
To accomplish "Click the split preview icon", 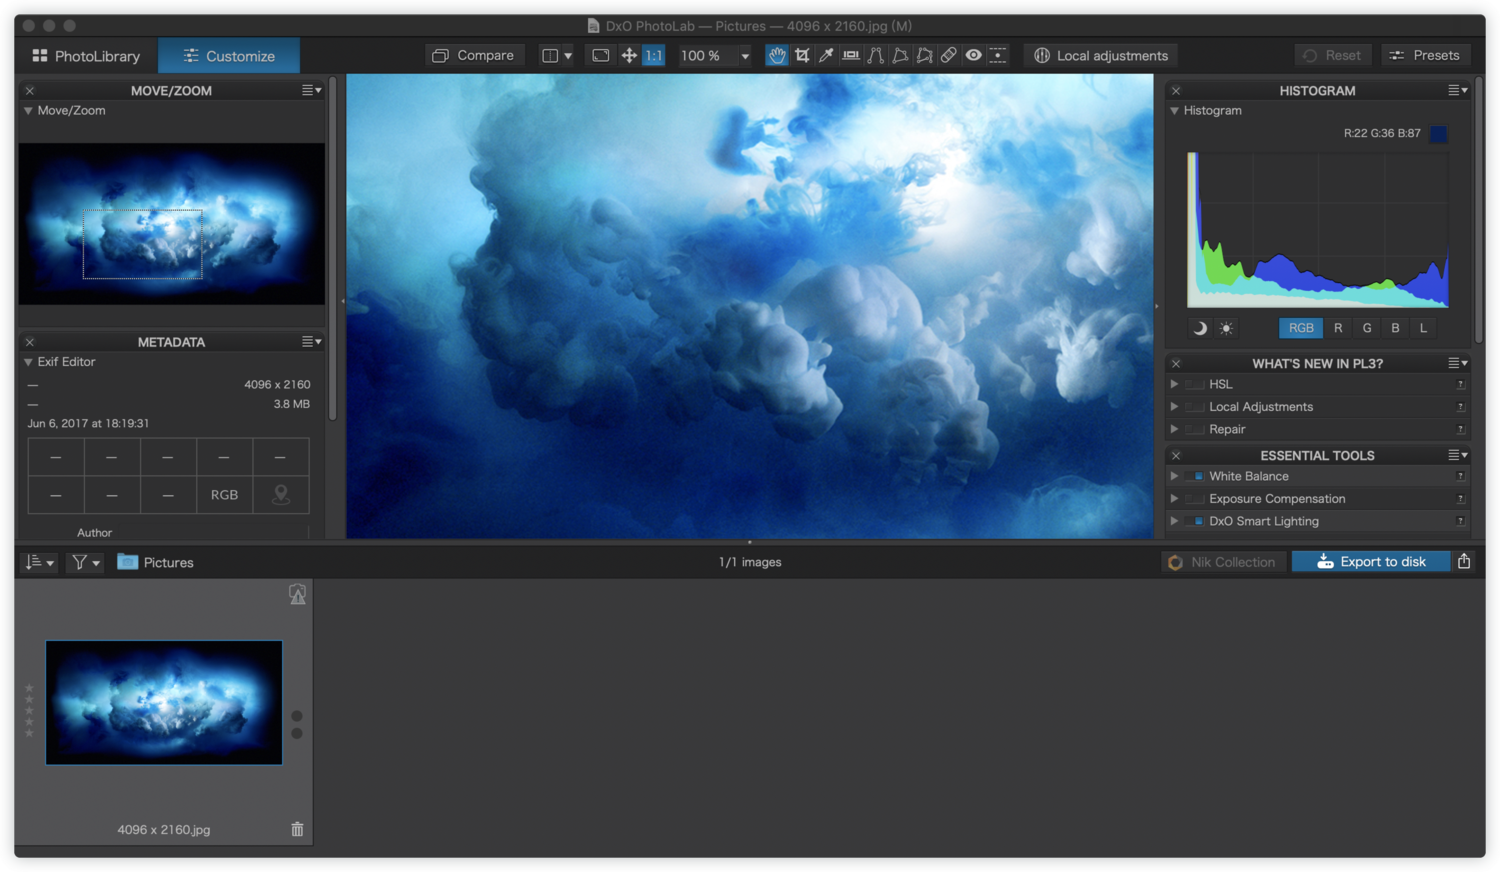I will click(550, 56).
